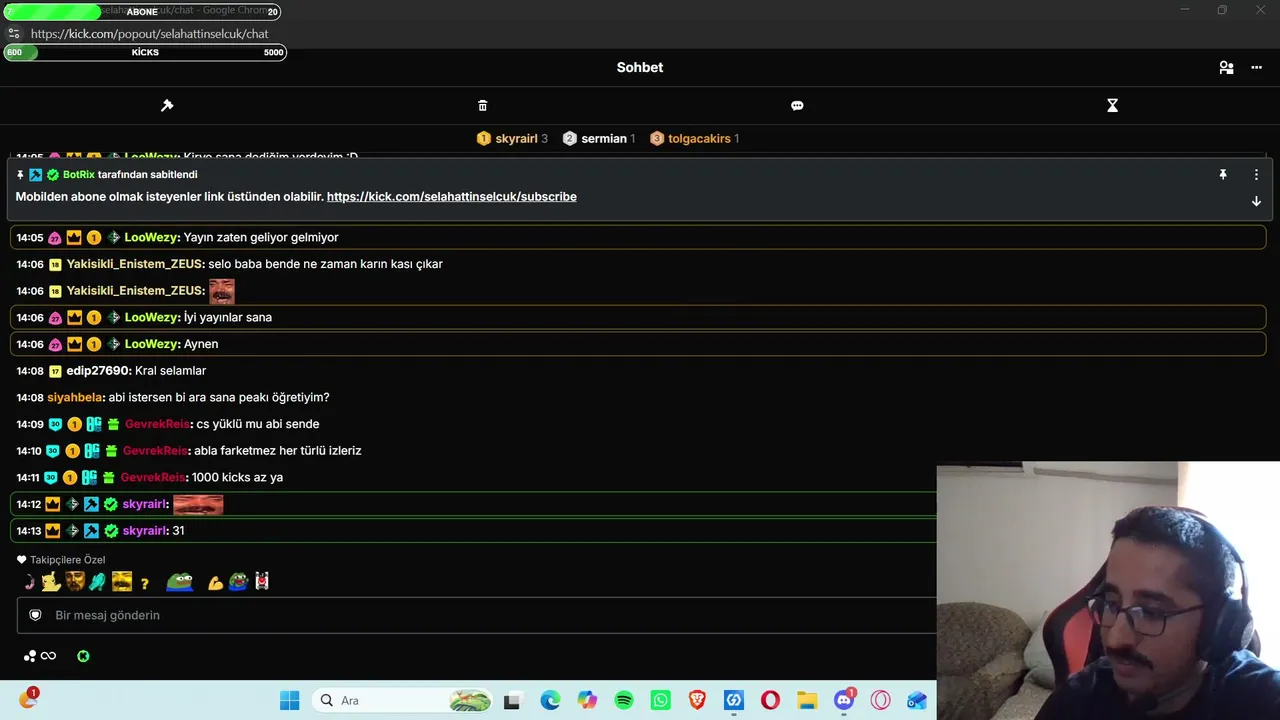Open Copilot from taskbar

click(587, 700)
